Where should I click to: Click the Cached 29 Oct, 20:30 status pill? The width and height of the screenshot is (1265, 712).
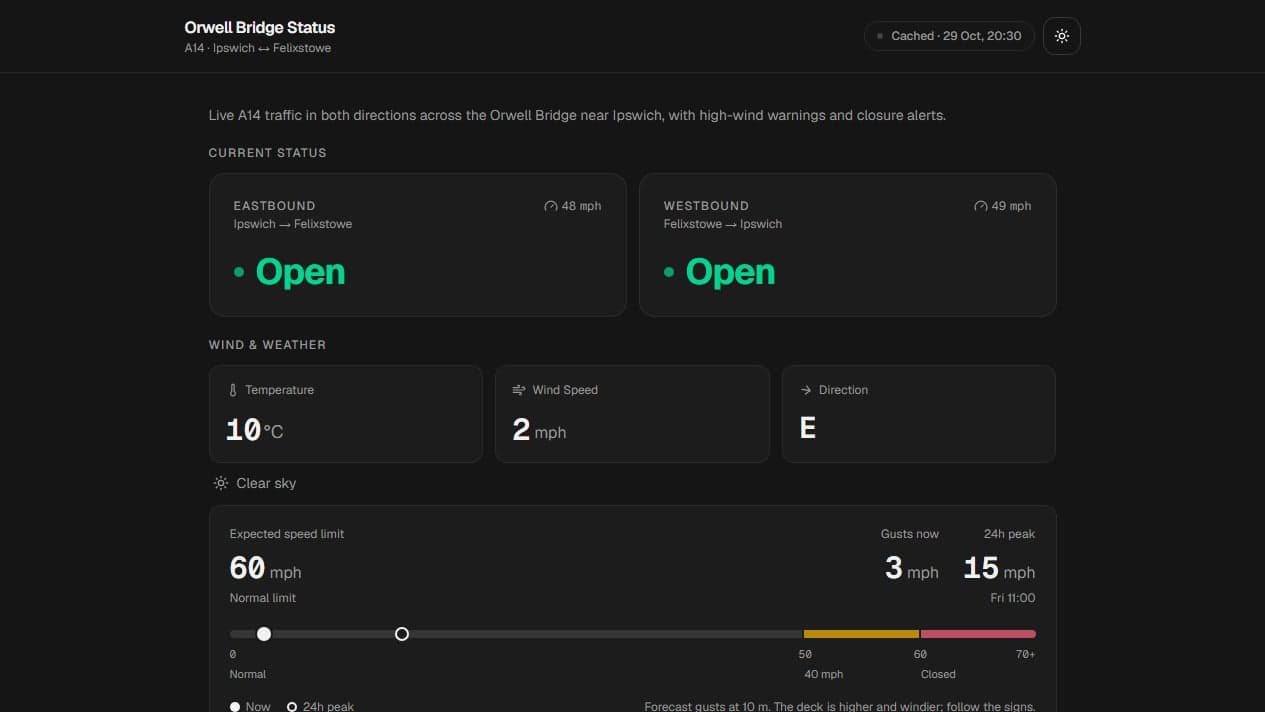point(949,36)
